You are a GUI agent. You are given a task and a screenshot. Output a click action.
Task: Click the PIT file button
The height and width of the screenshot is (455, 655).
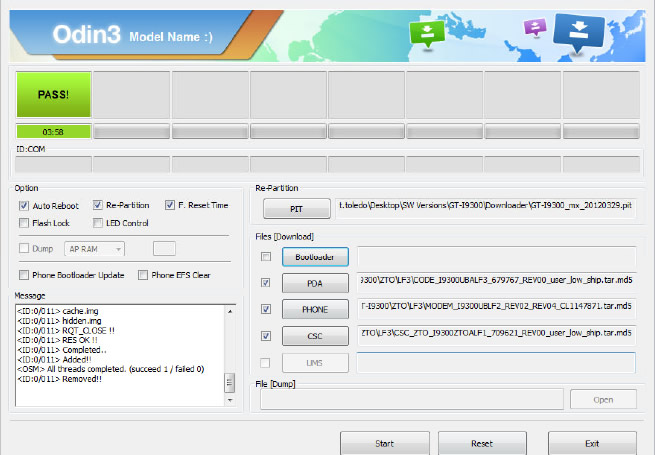point(297,208)
